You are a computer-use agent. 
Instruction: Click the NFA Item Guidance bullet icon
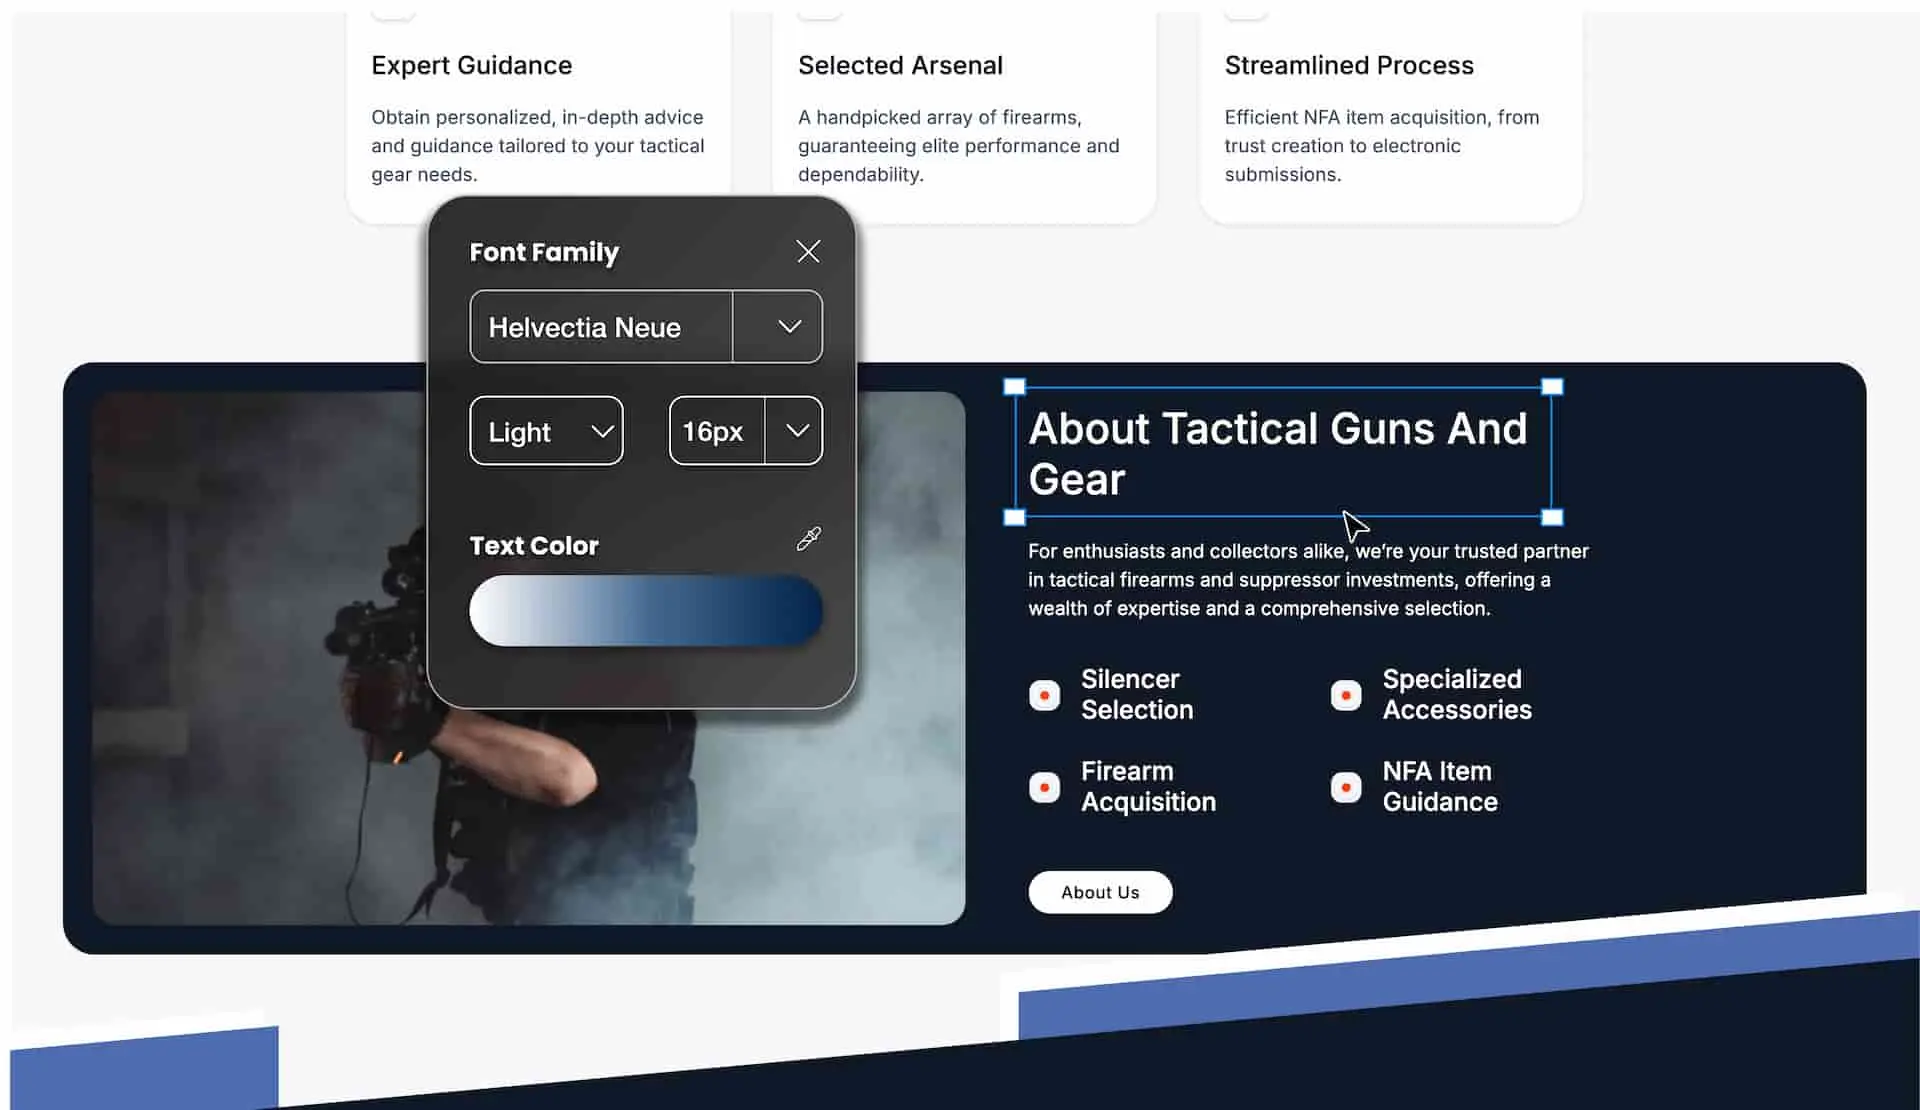pos(1346,787)
